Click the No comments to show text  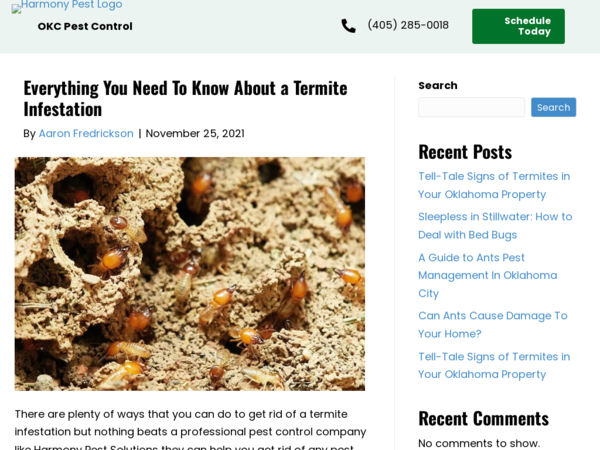[x=479, y=443]
